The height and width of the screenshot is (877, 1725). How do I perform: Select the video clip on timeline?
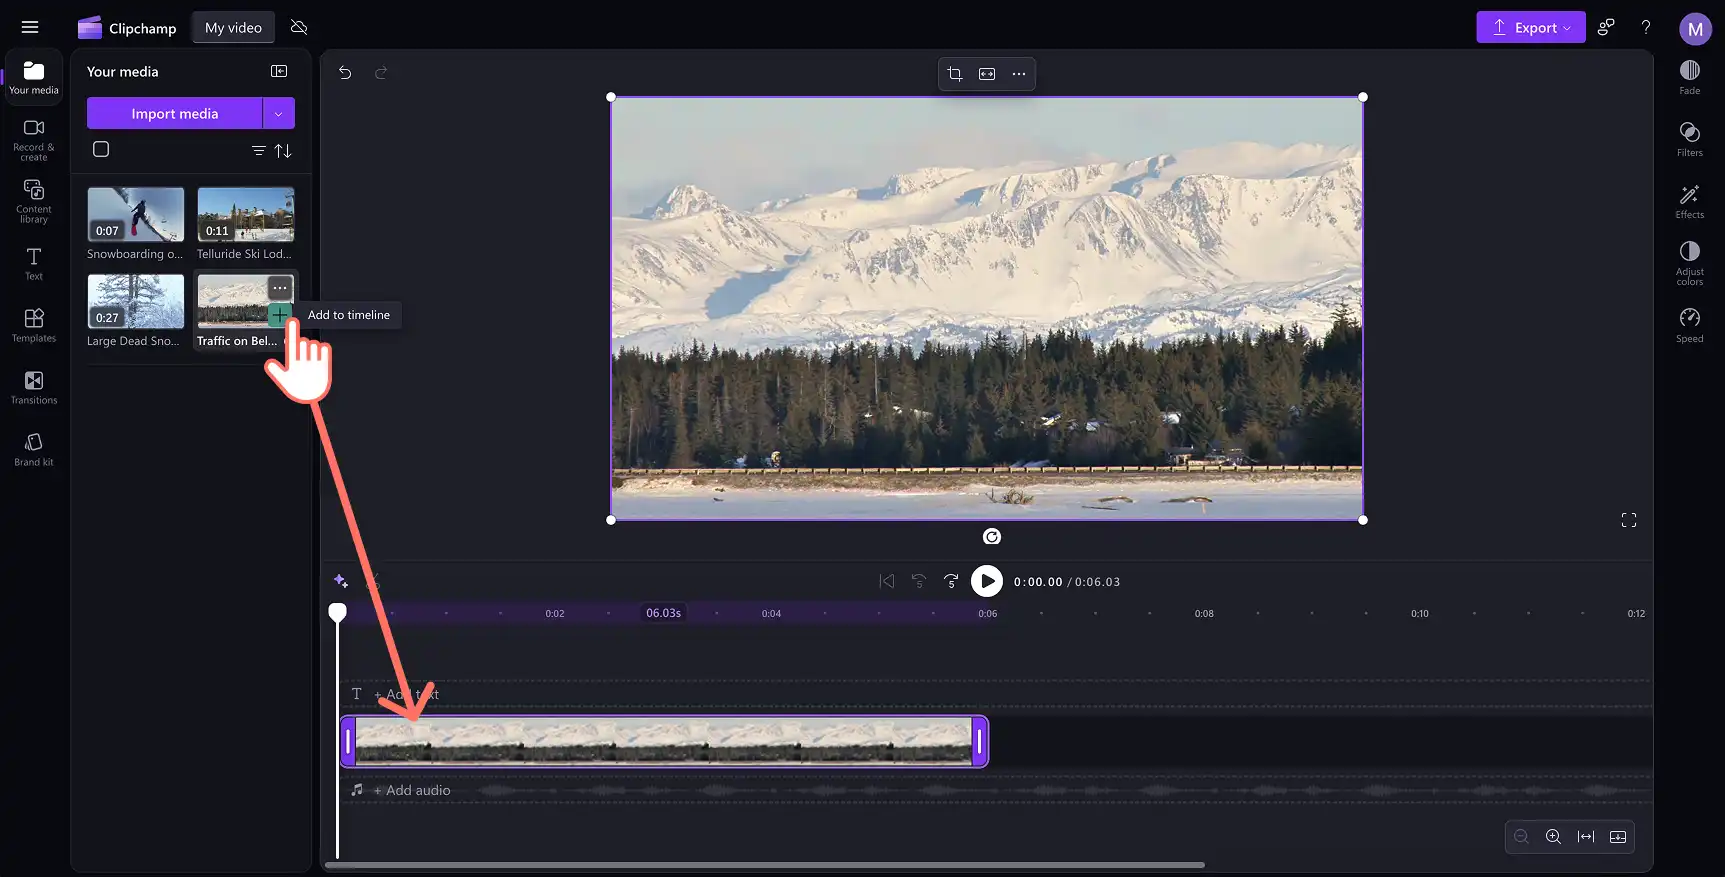pyautogui.click(x=664, y=742)
